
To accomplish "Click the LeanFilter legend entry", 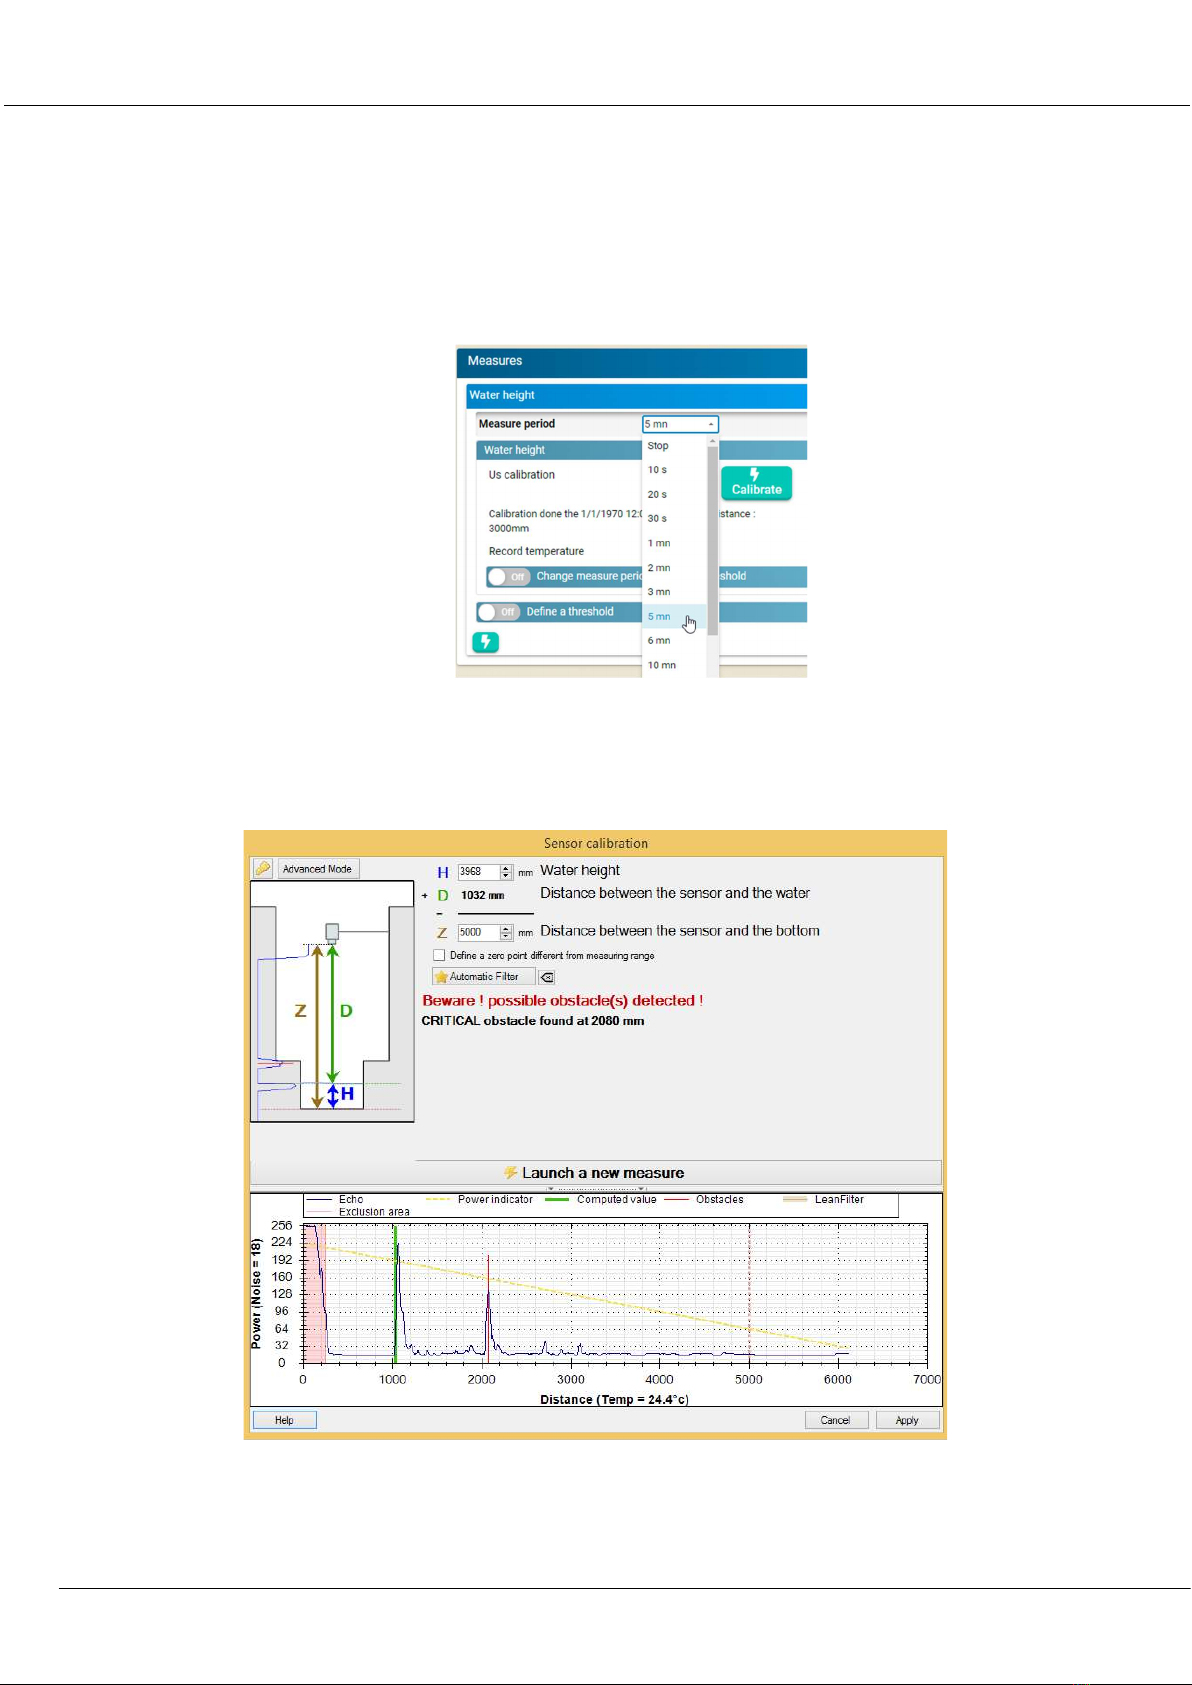I will [x=824, y=1199].
